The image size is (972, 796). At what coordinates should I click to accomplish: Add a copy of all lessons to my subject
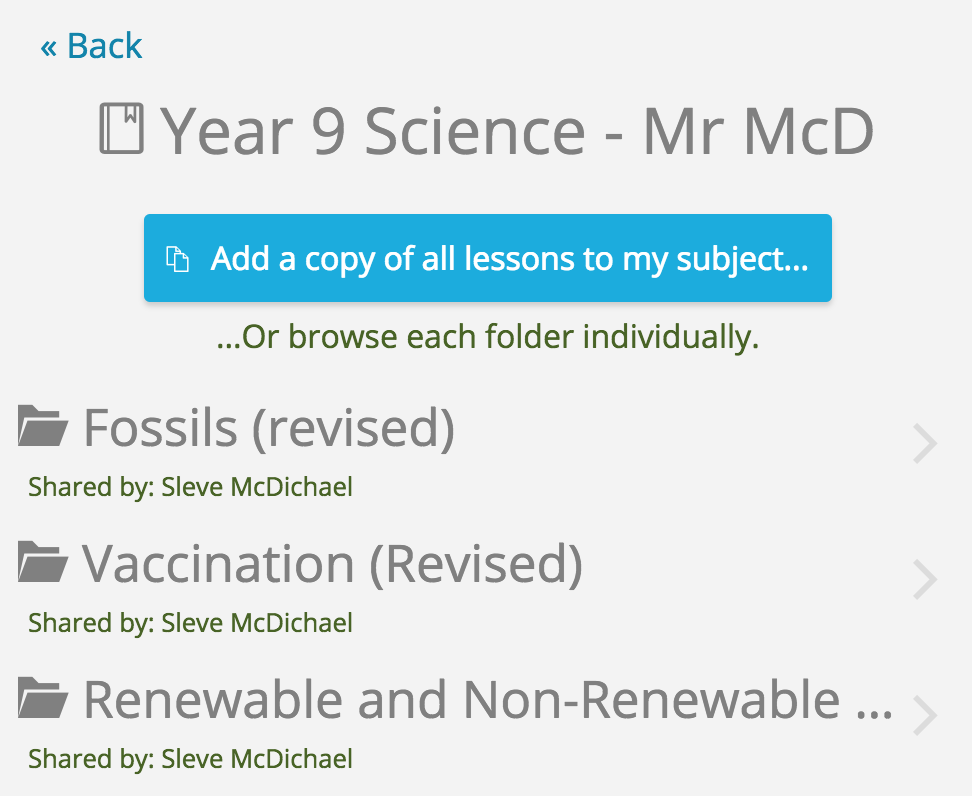[x=488, y=258]
